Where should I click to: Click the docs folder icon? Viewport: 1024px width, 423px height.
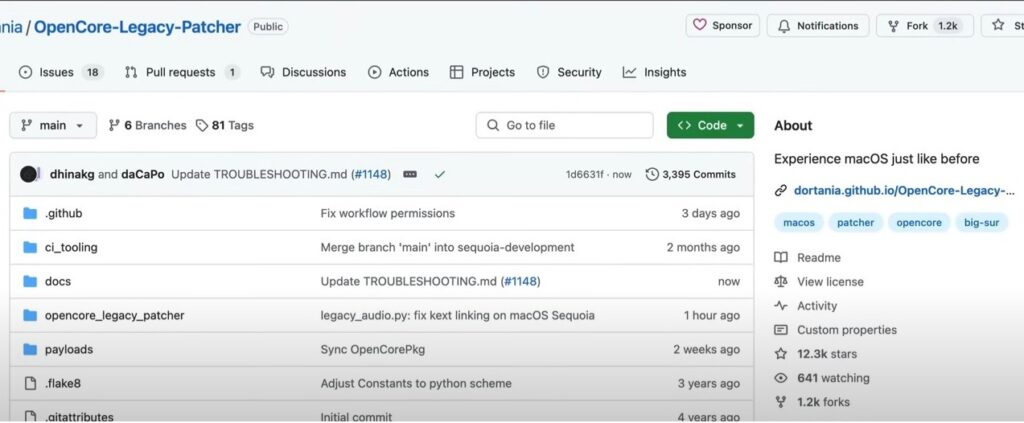click(30, 281)
